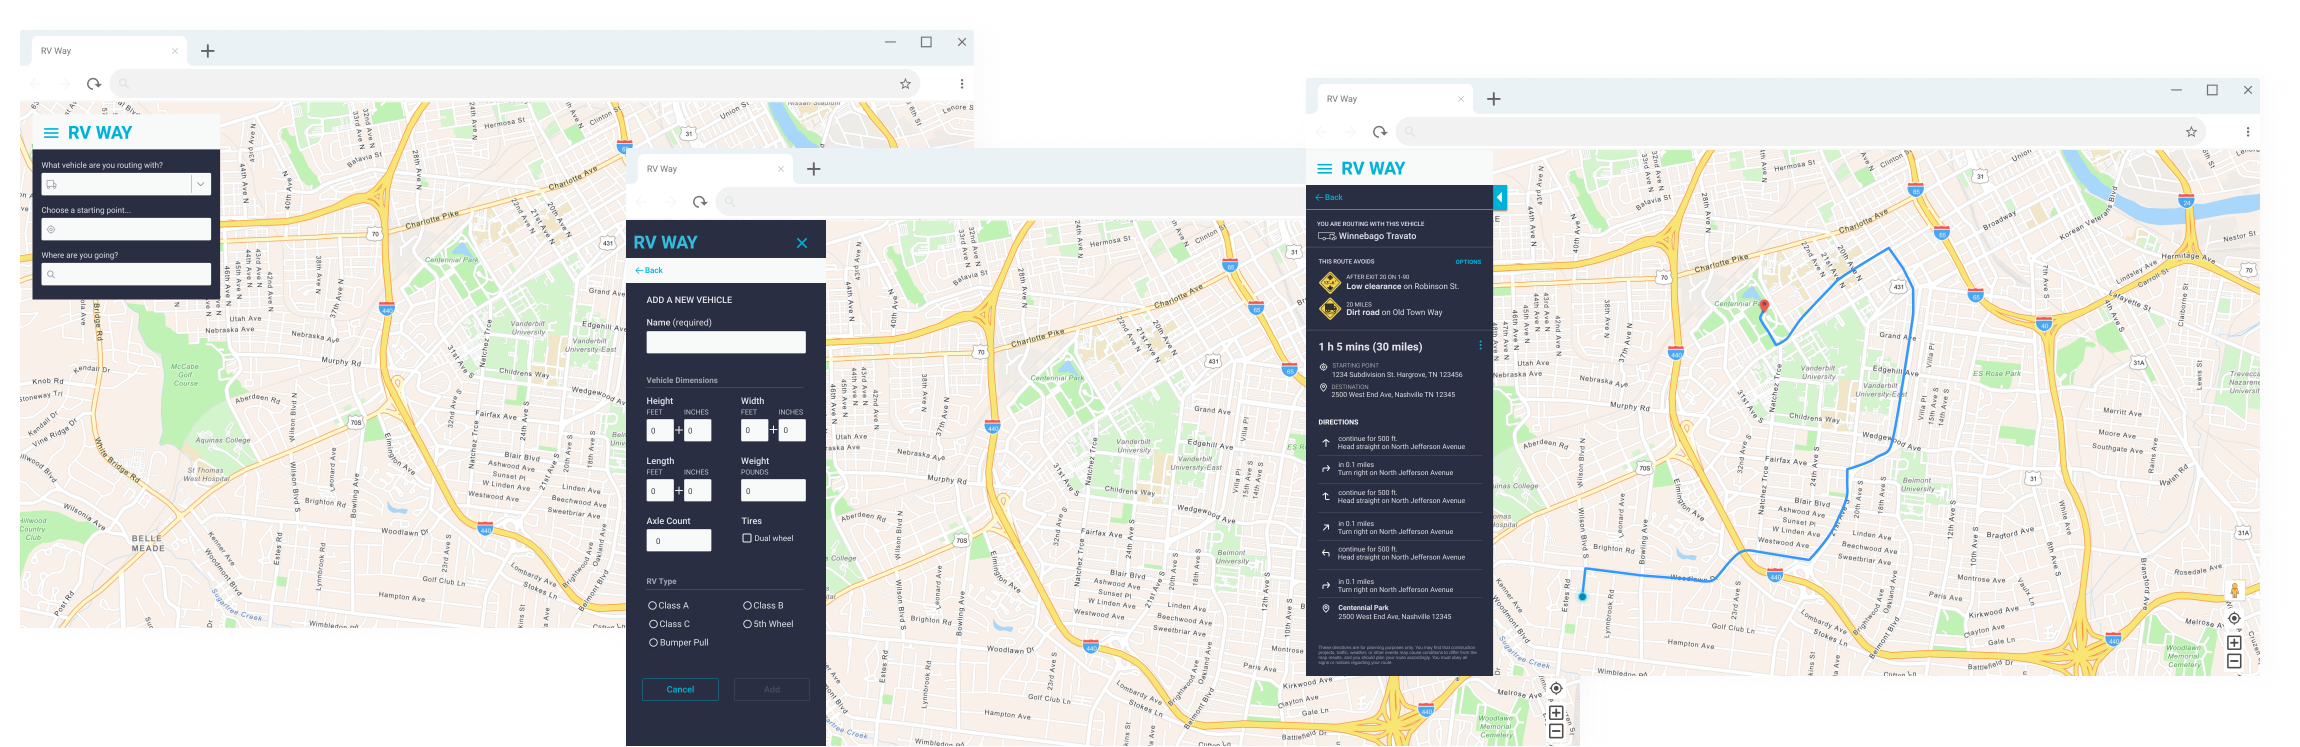2300x747 pixels.
Task: Select Class C RV type
Action: (x=653, y=624)
